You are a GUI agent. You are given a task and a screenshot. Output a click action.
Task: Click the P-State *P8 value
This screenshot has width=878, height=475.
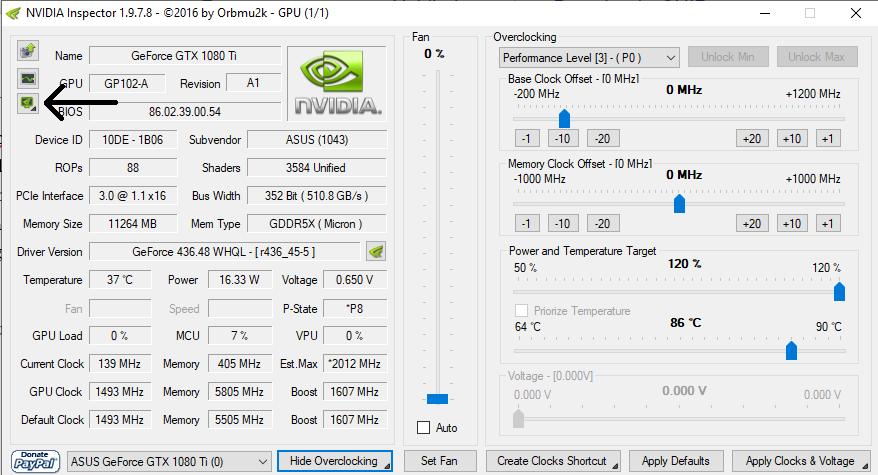point(355,309)
